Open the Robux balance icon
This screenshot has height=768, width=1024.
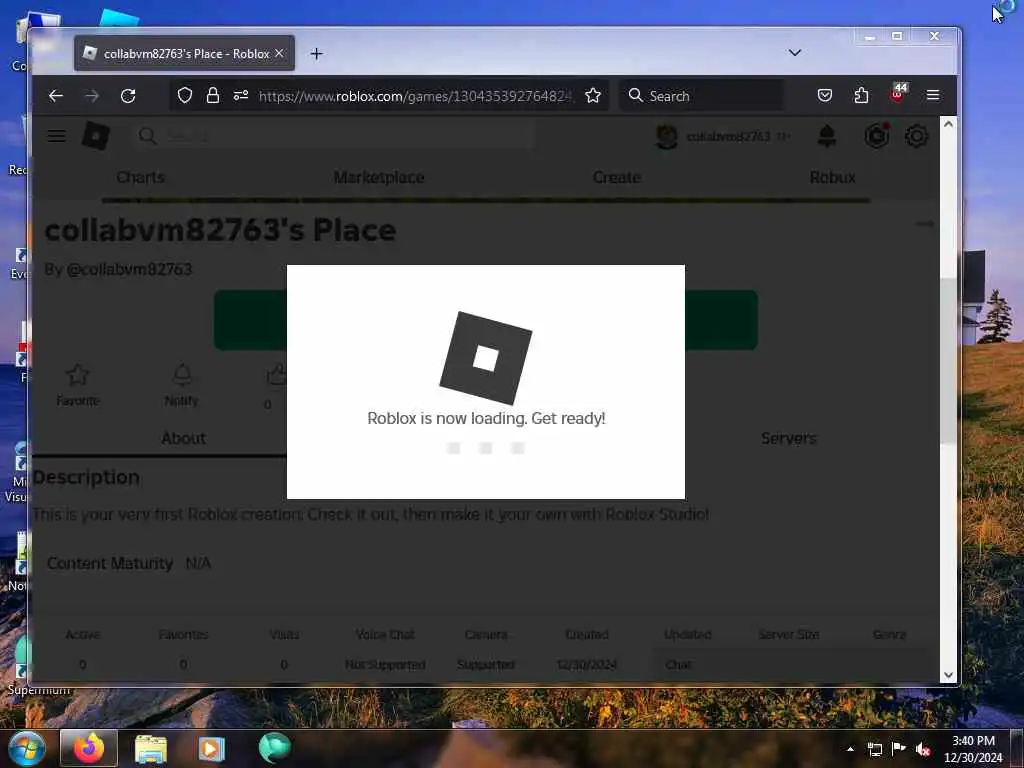coord(876,136)
